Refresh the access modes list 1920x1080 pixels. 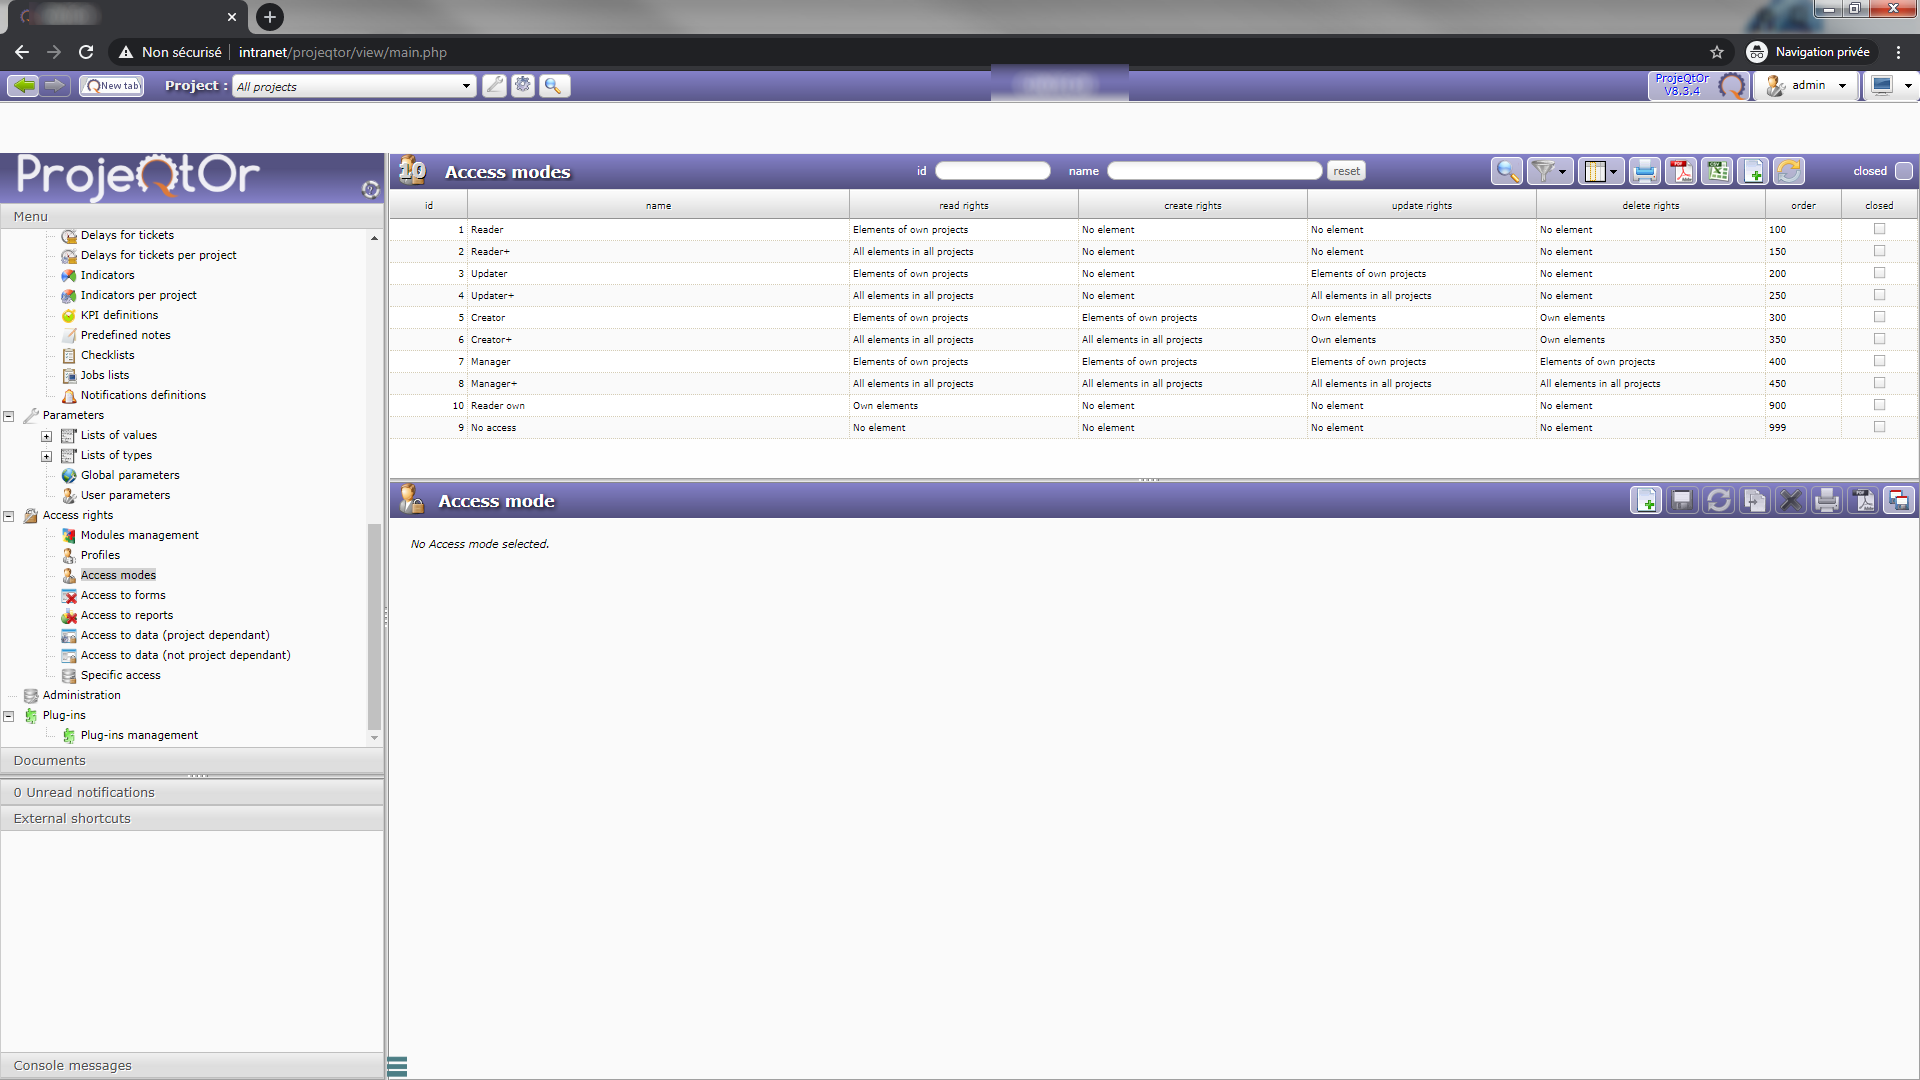click(1789, 172)
